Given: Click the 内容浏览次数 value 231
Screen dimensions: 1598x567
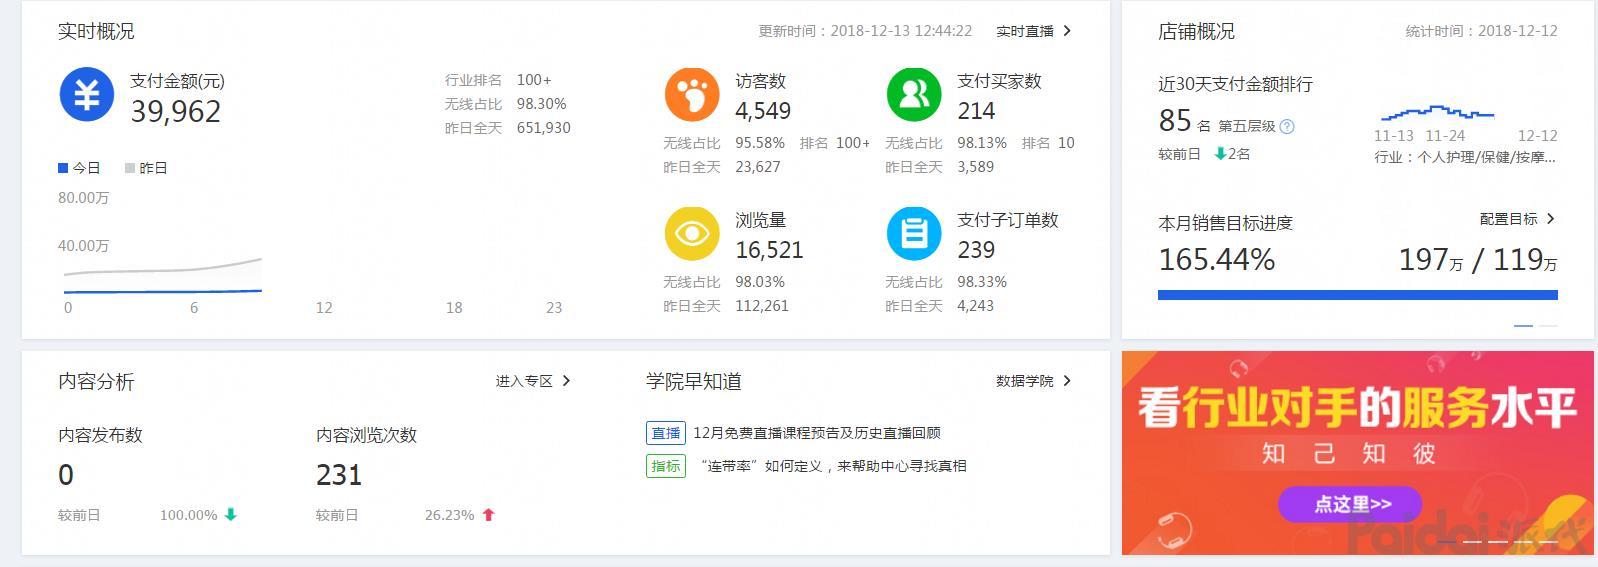Looking at the screenshot, I should pos(339,475).
